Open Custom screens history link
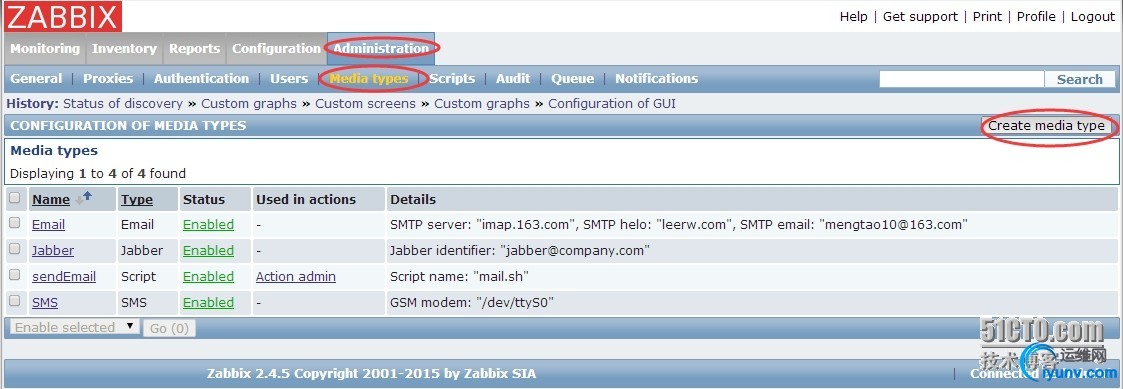The width and height of the screenshot is (1123, 389). [365, 104]
